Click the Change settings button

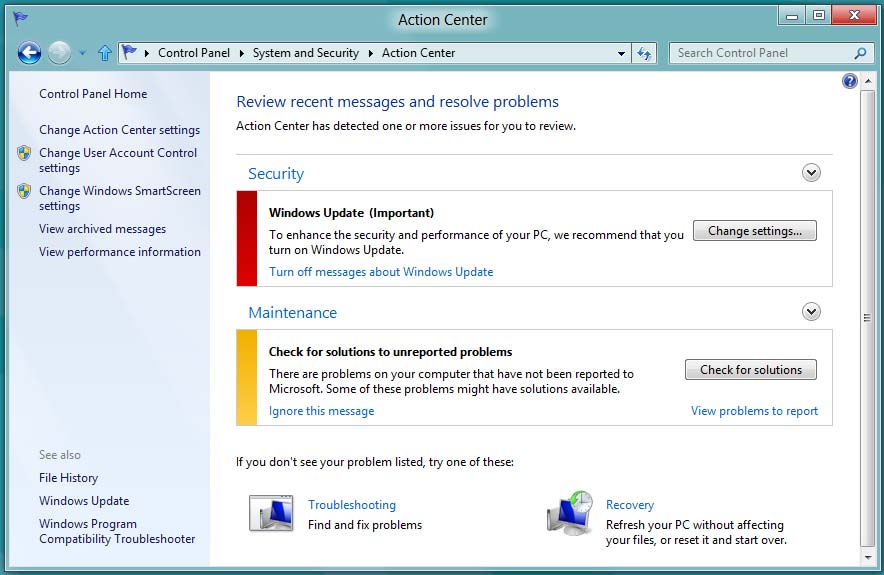click(x=754, y=231)
